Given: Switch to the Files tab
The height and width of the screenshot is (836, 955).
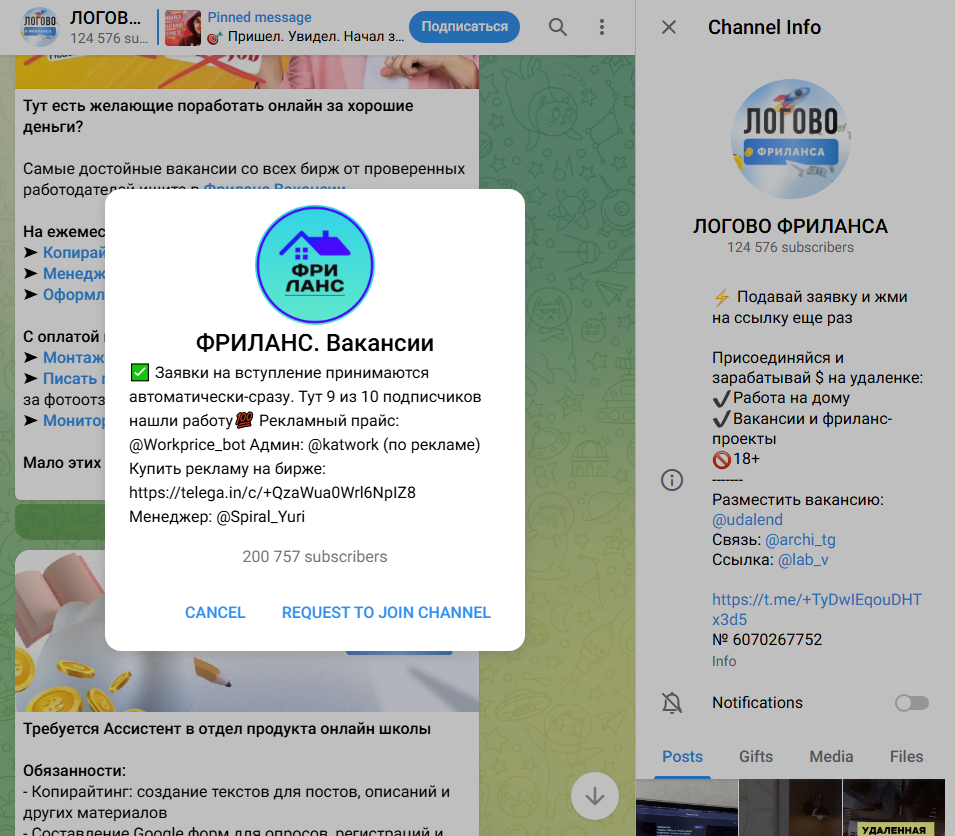Looking at the screenshot, I should (x=906, y=756).
